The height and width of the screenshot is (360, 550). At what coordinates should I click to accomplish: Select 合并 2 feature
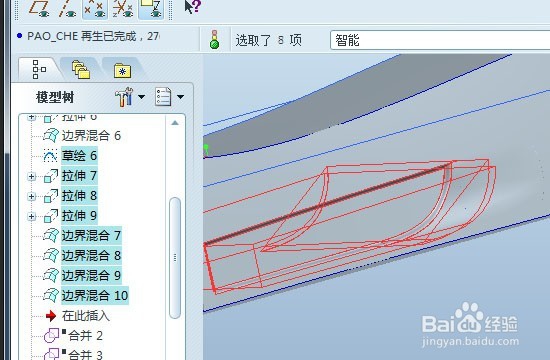[85, 336]
